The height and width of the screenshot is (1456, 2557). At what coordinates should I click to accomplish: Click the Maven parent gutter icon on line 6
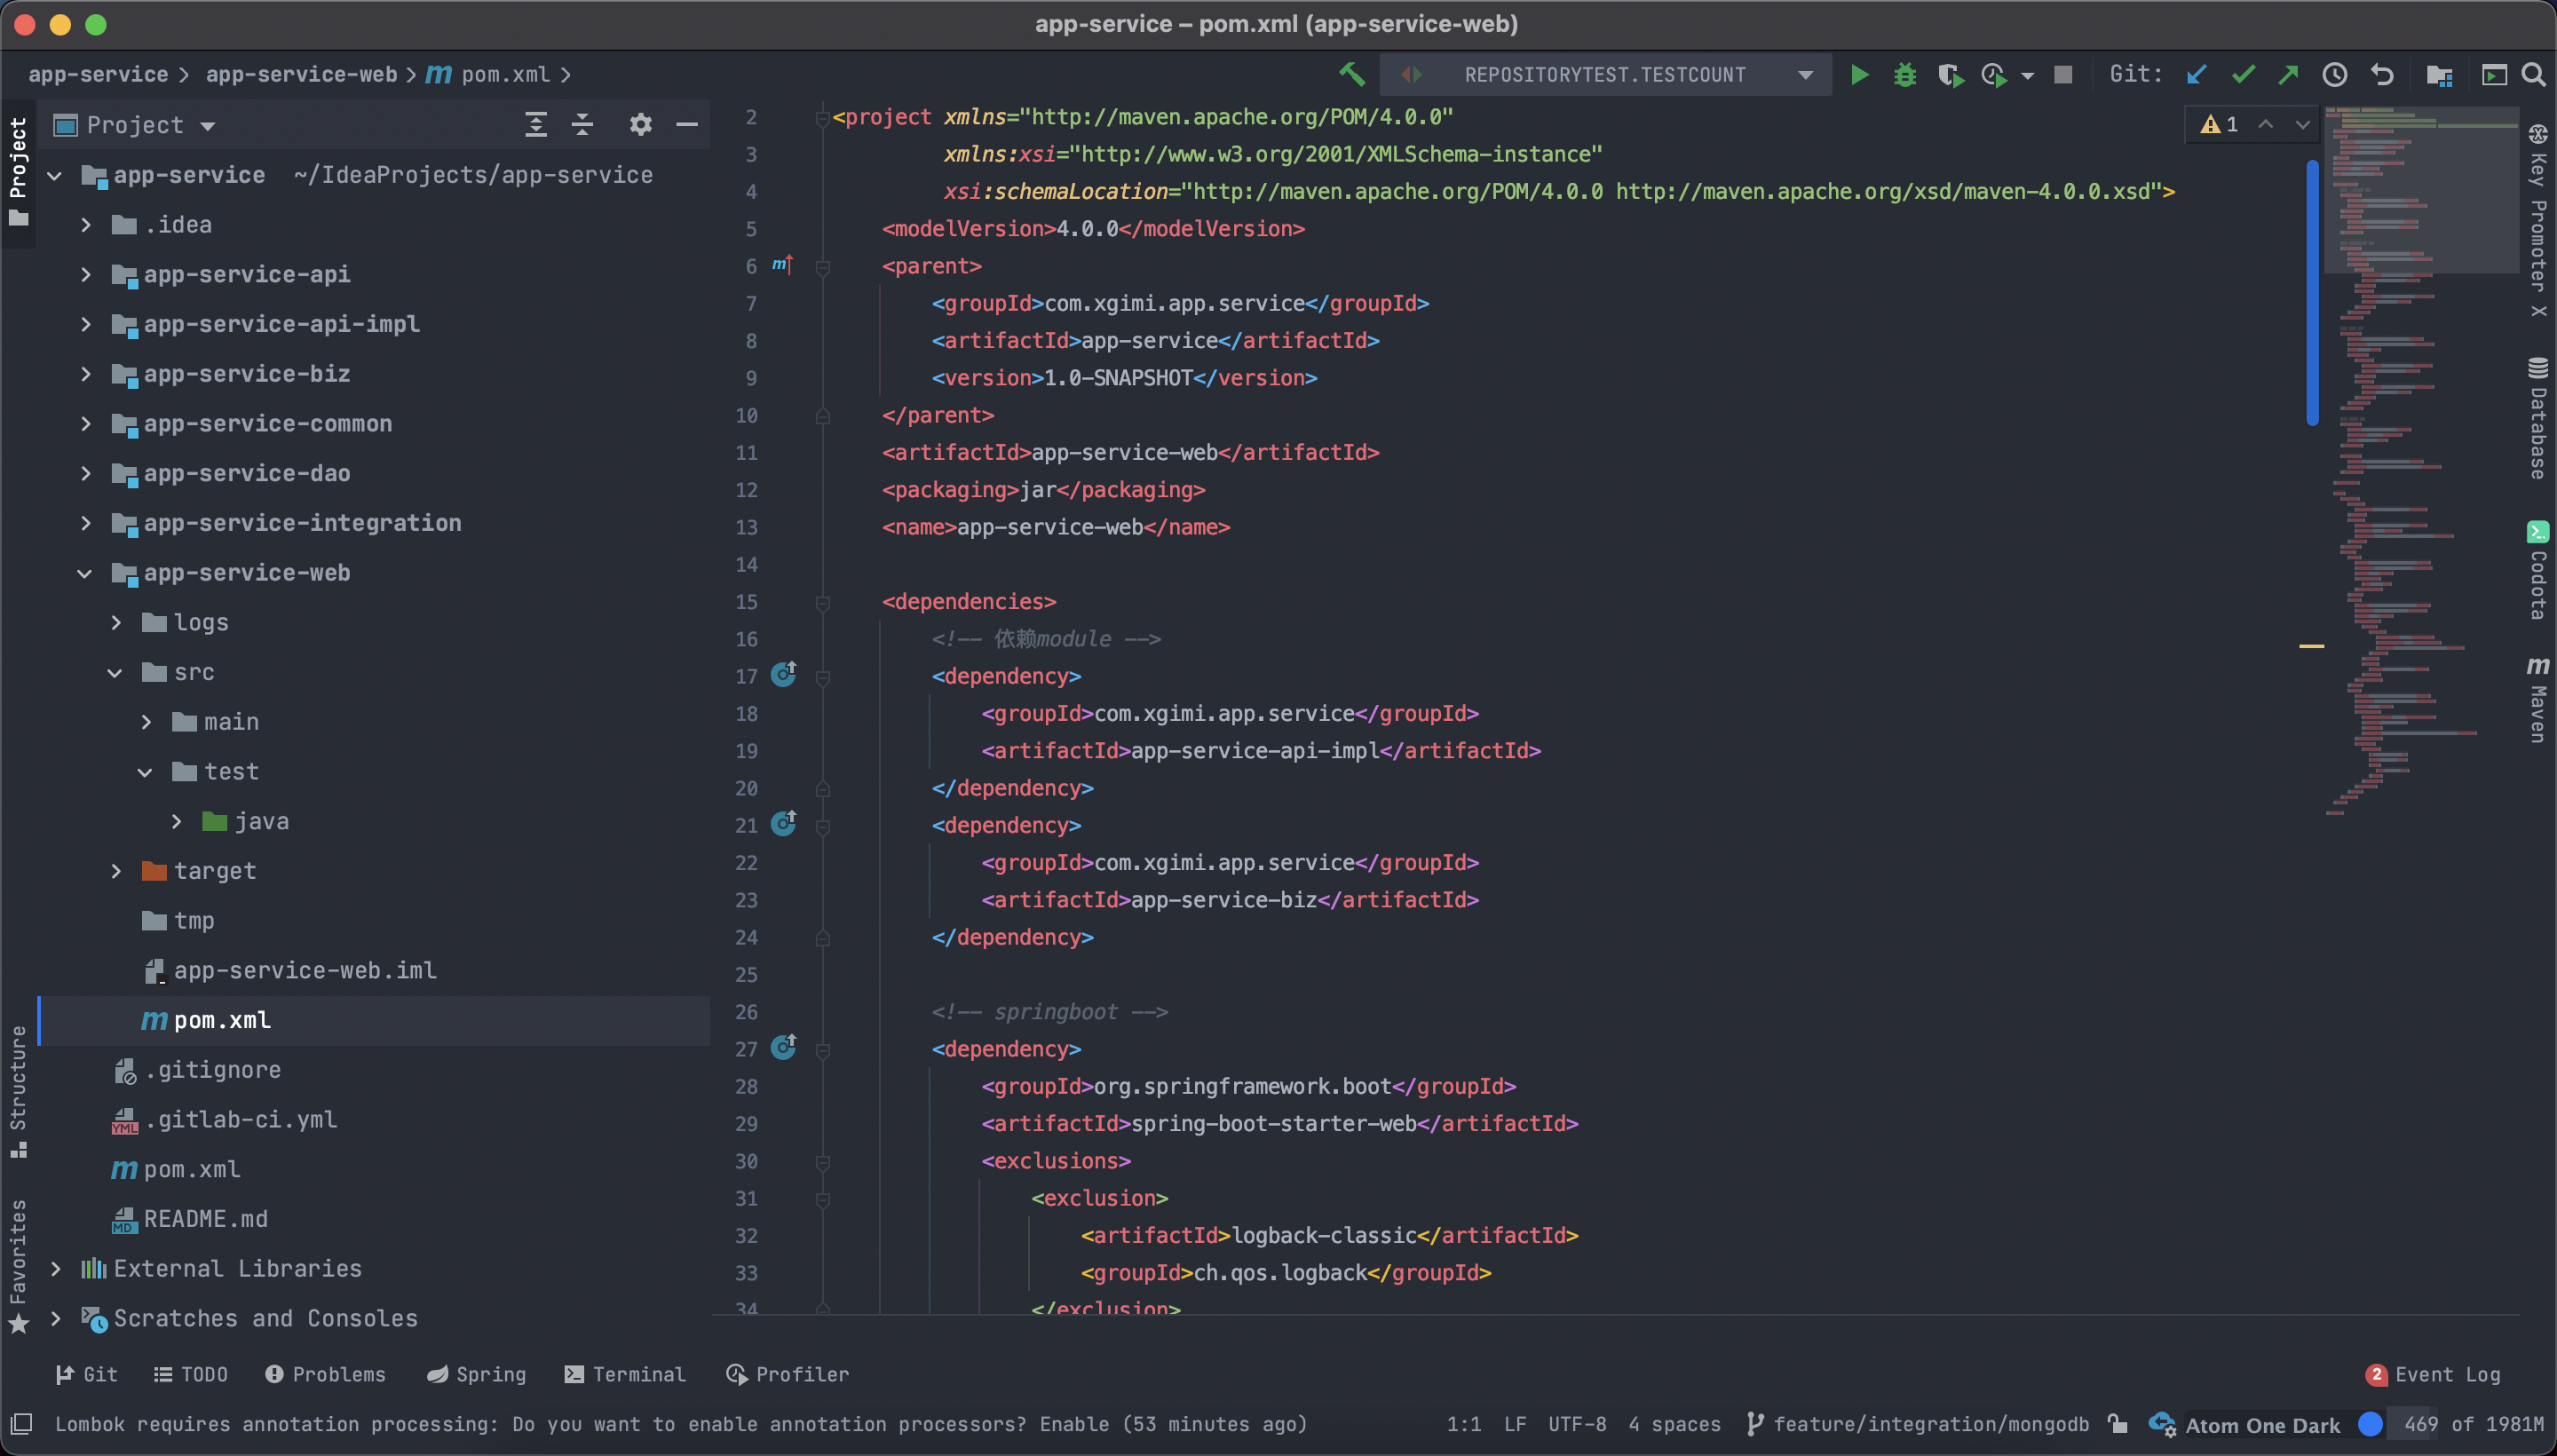click(x=782, y=265)
